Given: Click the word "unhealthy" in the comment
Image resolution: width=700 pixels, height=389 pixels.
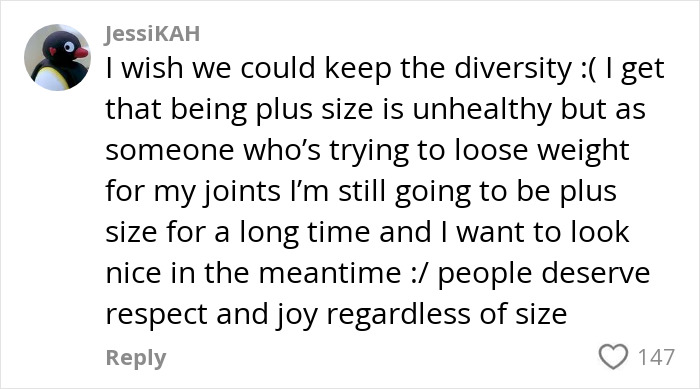Looking at the screenshot, I should coord(482,110).
